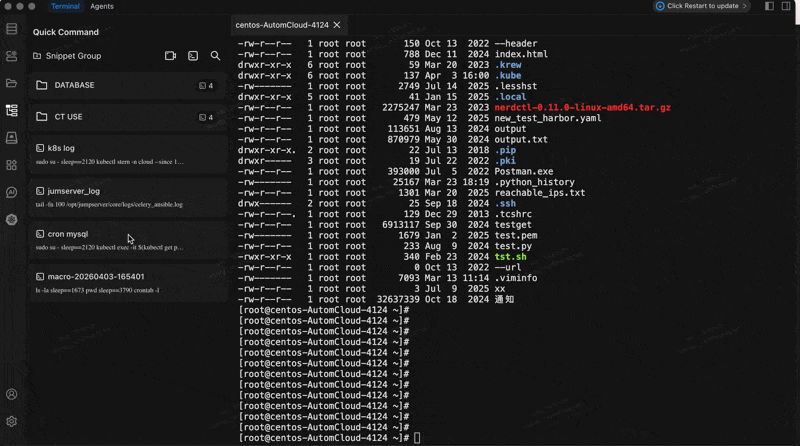800x446 pixels.
Task: Click the Quick Command panel title
Action: tap(66, 32)
